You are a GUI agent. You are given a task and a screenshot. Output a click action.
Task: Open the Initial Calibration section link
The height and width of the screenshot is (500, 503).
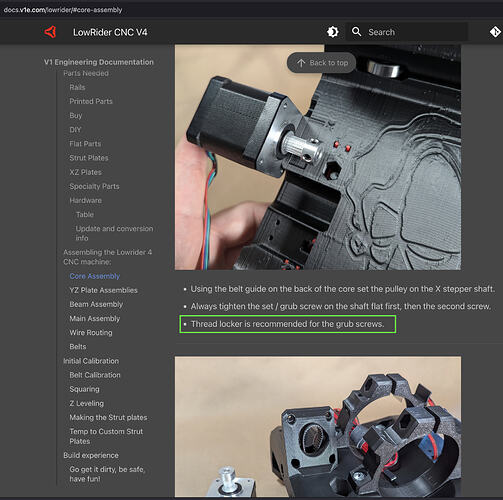click(x=91, y=361)
